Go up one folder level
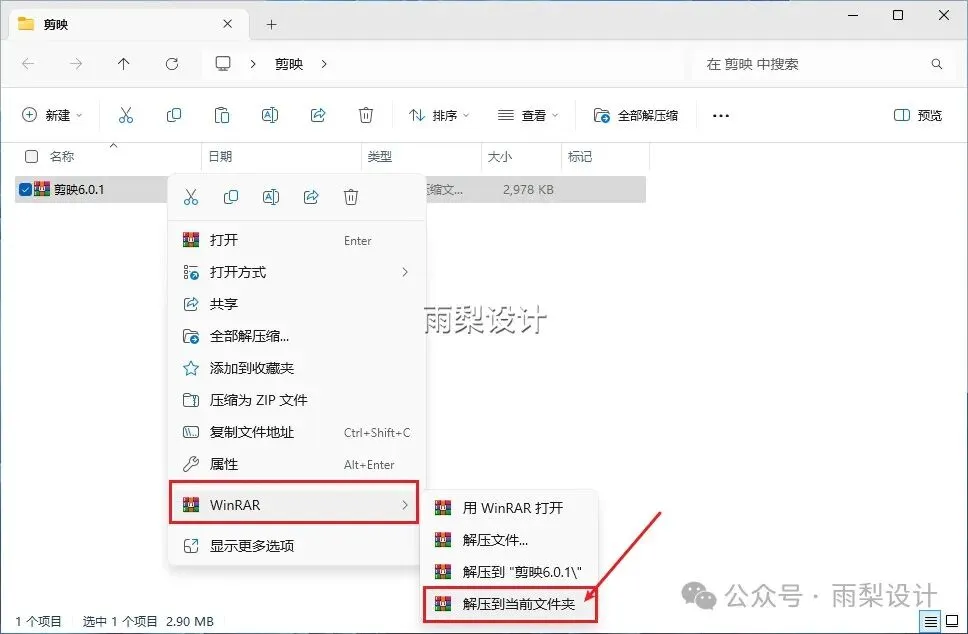Image resolution: width=968 pixels, height=634 pixels. (x=123, y=64)
